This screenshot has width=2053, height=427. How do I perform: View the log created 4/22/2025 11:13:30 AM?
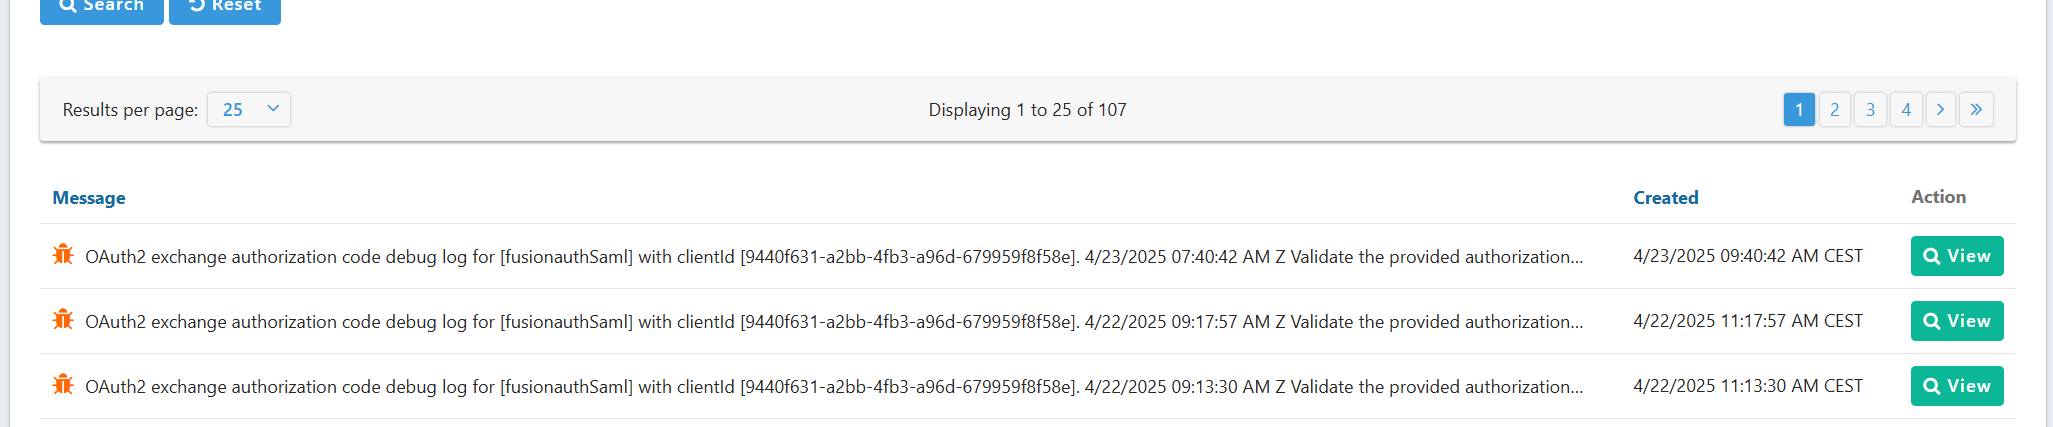(1957, 386)
